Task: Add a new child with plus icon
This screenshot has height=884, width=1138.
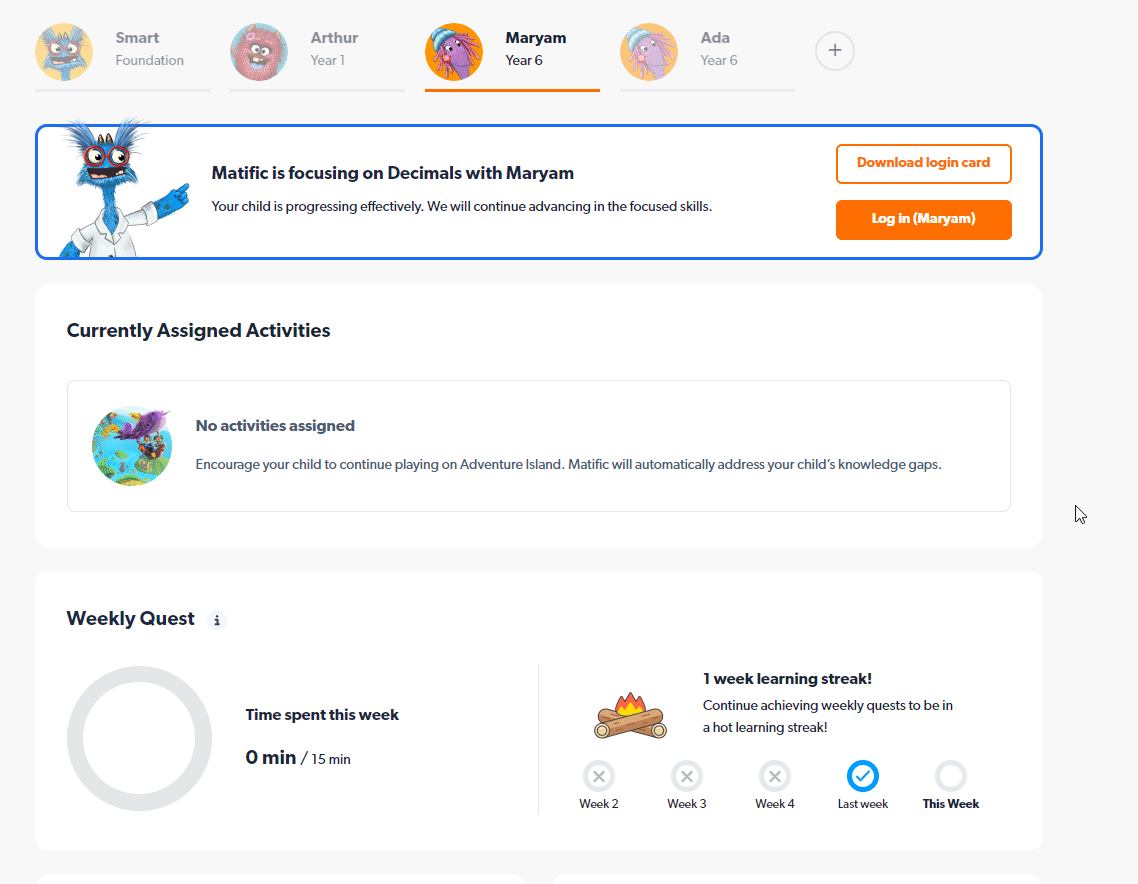Action: click(835, 51)
